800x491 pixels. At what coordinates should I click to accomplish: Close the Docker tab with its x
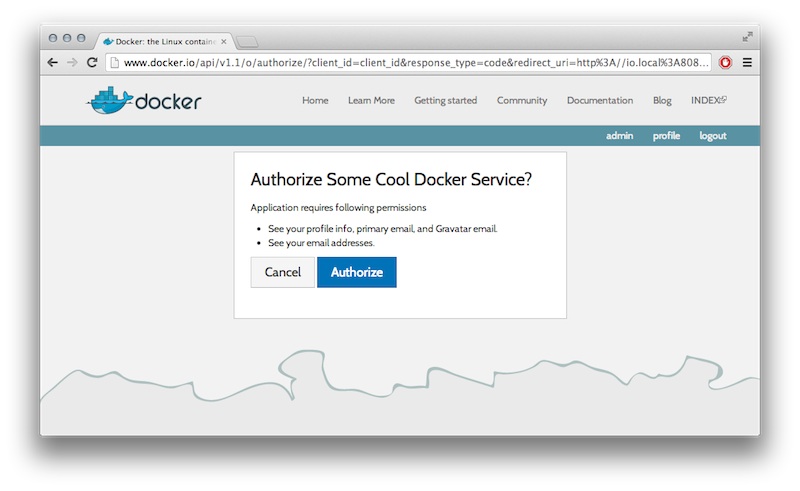(x=223, y=41)
